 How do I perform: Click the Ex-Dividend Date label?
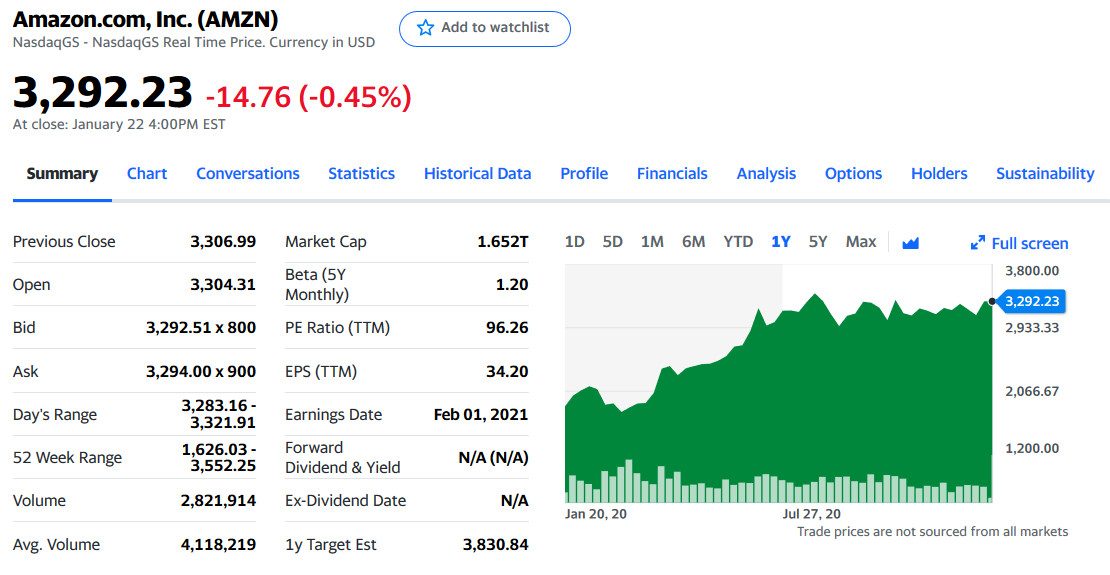pyautogui.click(x=345, y=501)
